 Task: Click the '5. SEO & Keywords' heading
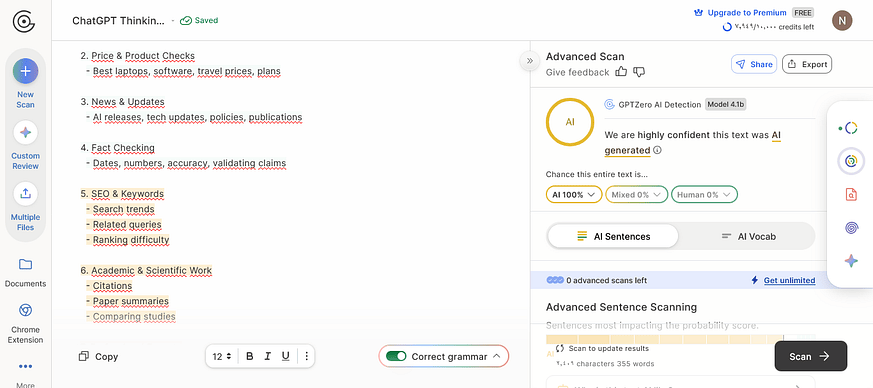click(122, 194)
